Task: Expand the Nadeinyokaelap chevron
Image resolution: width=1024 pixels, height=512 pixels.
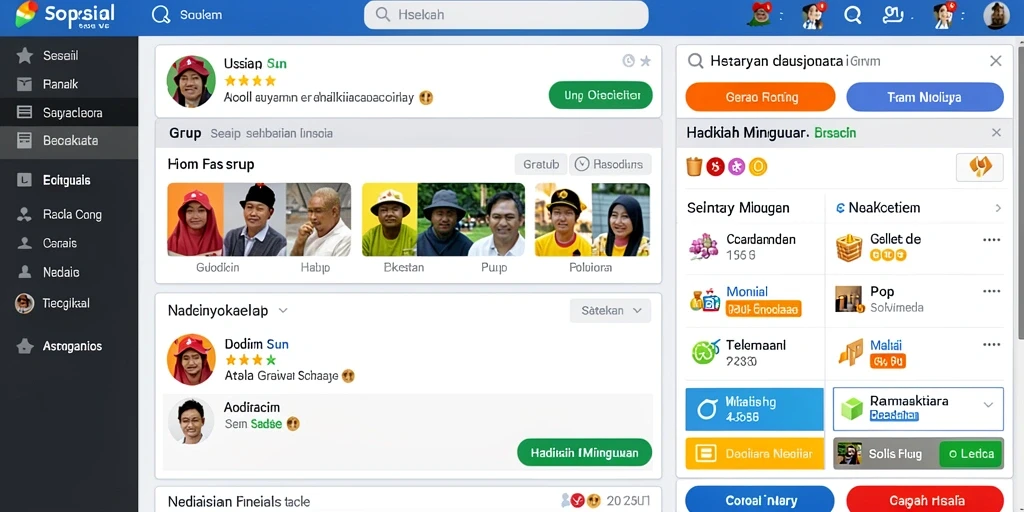Action: (x=283, y=311)
